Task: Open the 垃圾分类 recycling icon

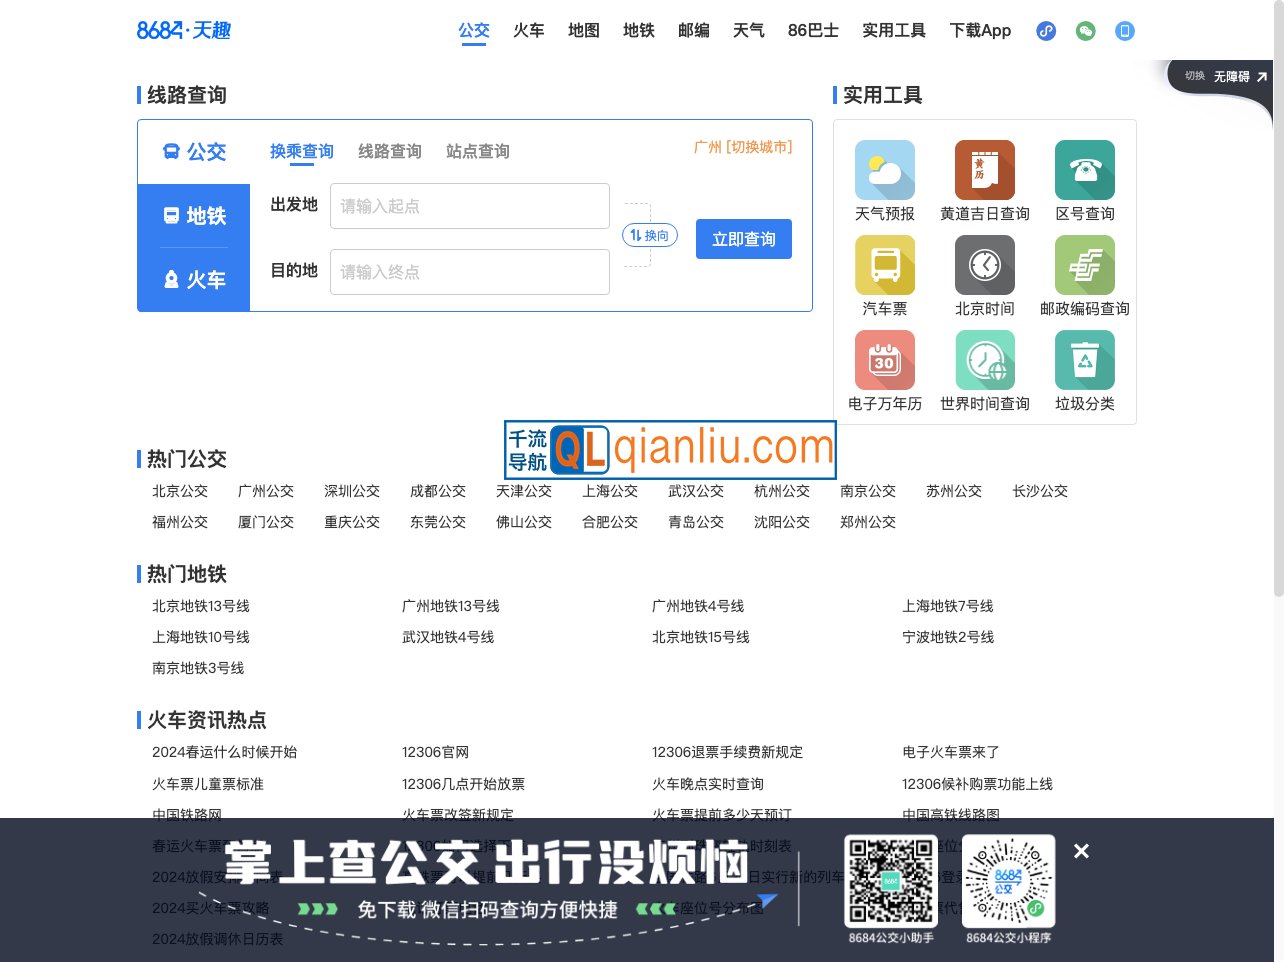Action: (x=1084, y=360)
